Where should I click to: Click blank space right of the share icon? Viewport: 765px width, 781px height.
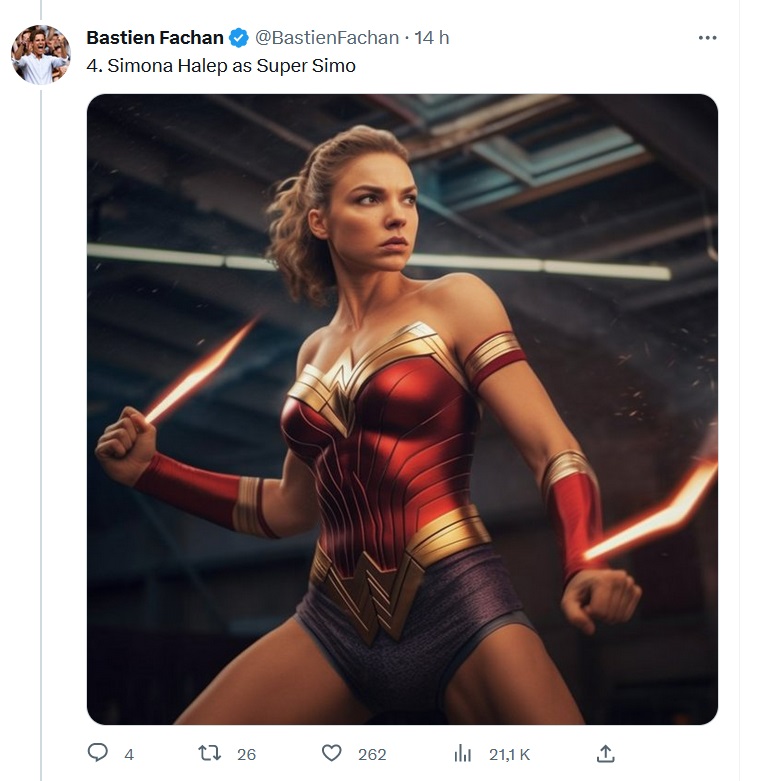[x=680, y=753]
